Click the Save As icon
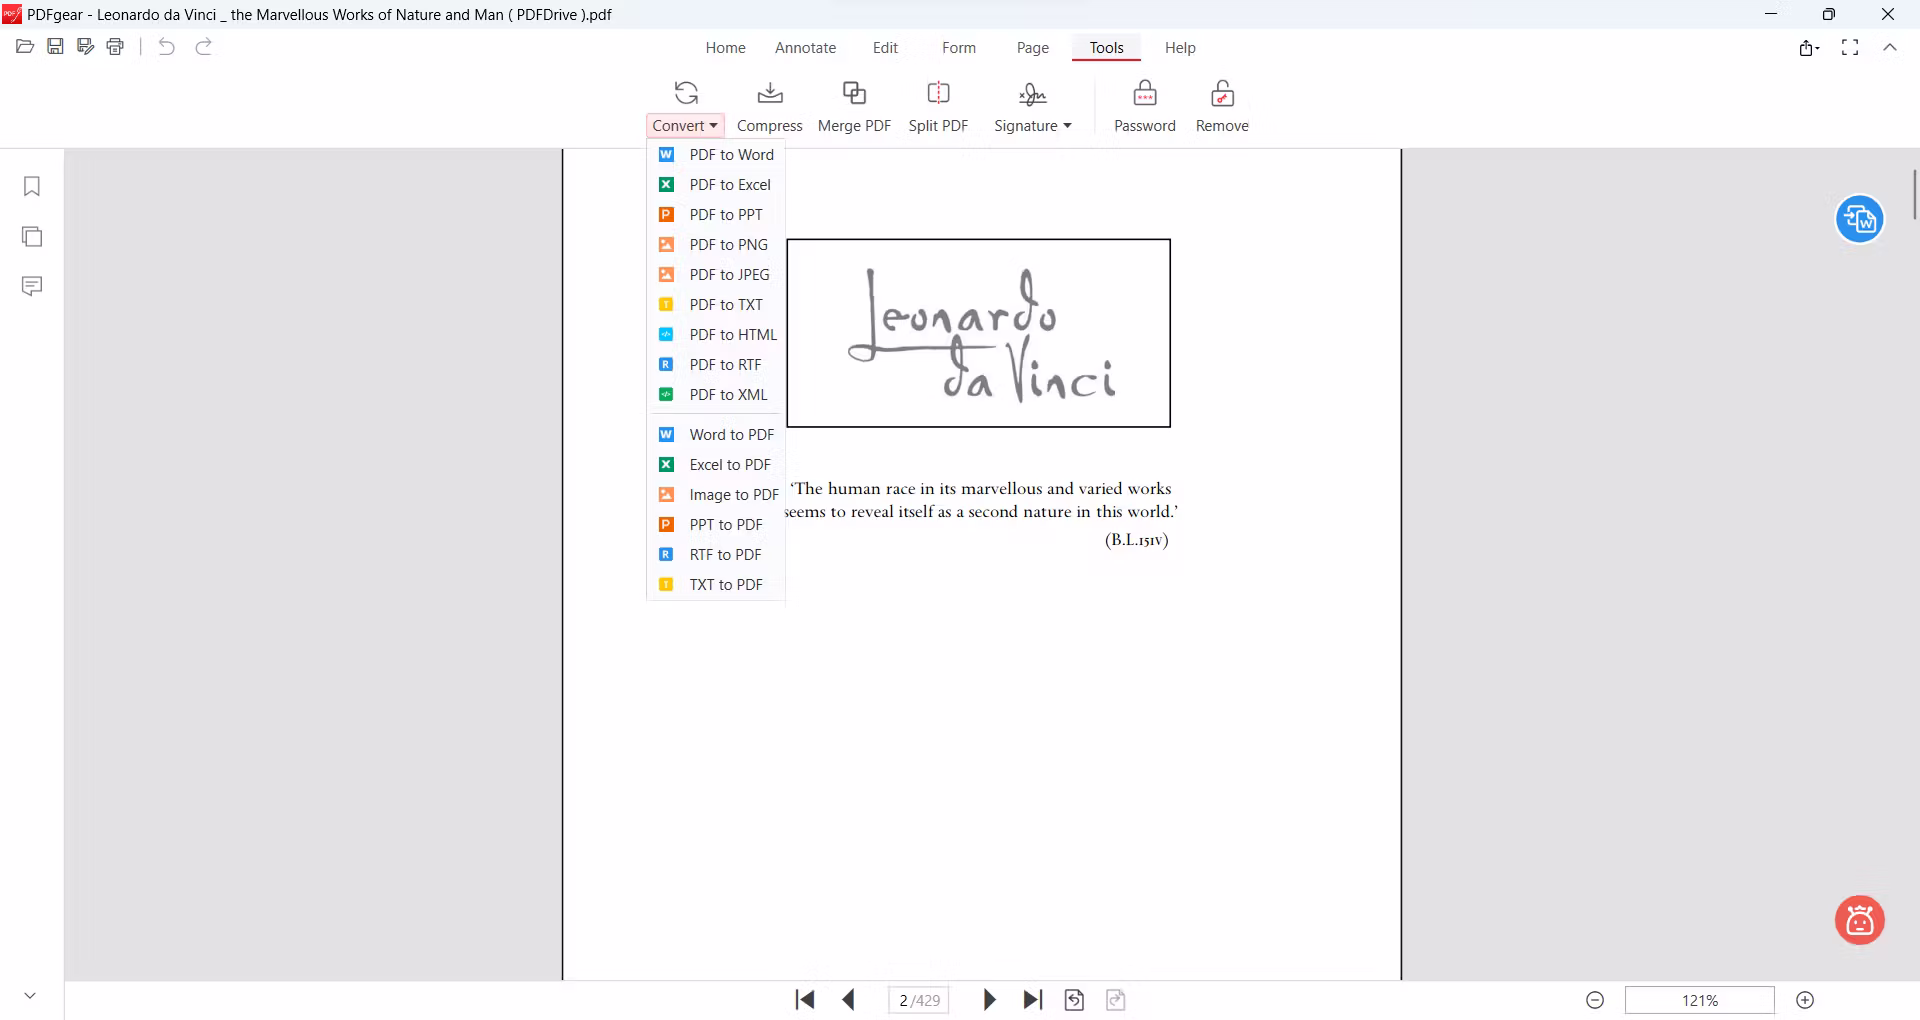 coord(85,47)
